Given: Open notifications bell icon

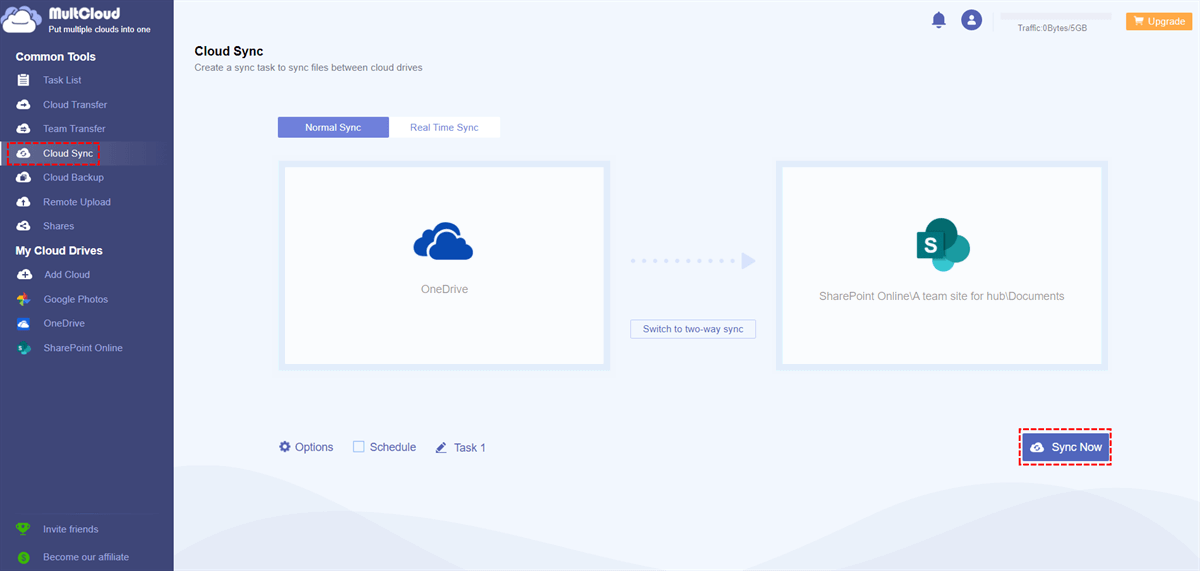Looking at the screenshot, I should [x=938, y=20].
